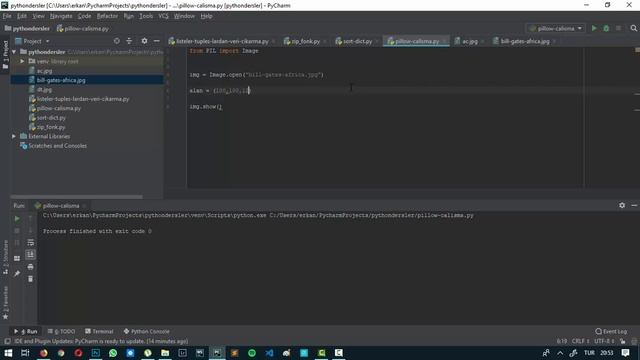The height and width of the screenshot is (360, 640).
Task: Open the Event Log
Action: 611,331
